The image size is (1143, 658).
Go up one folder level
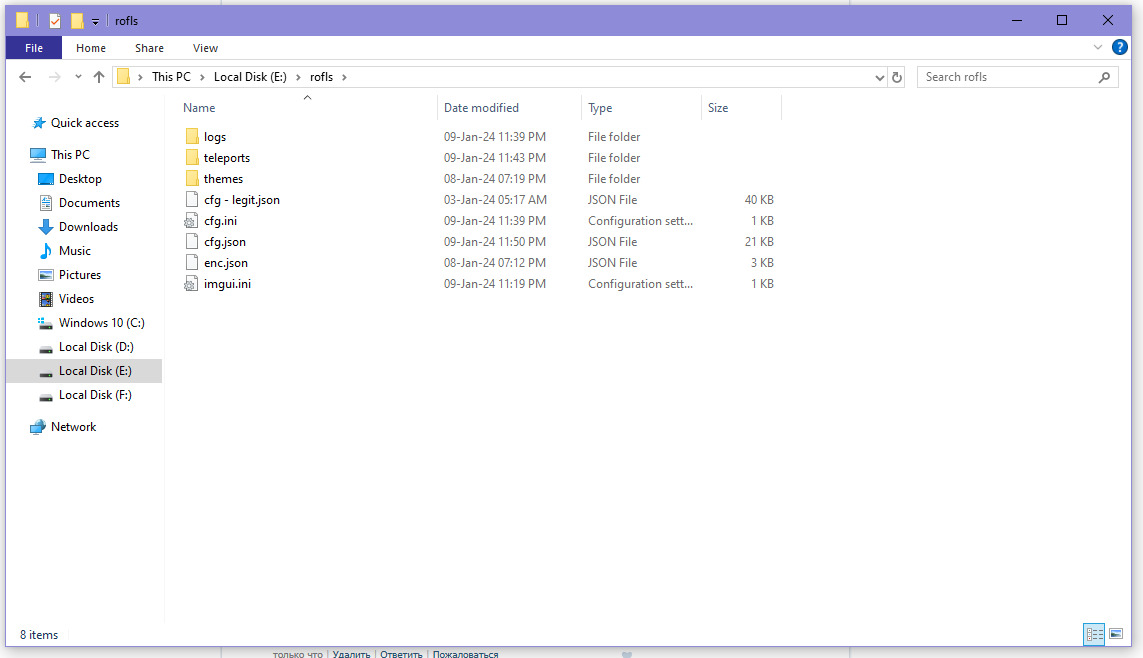tap(99, 77)
